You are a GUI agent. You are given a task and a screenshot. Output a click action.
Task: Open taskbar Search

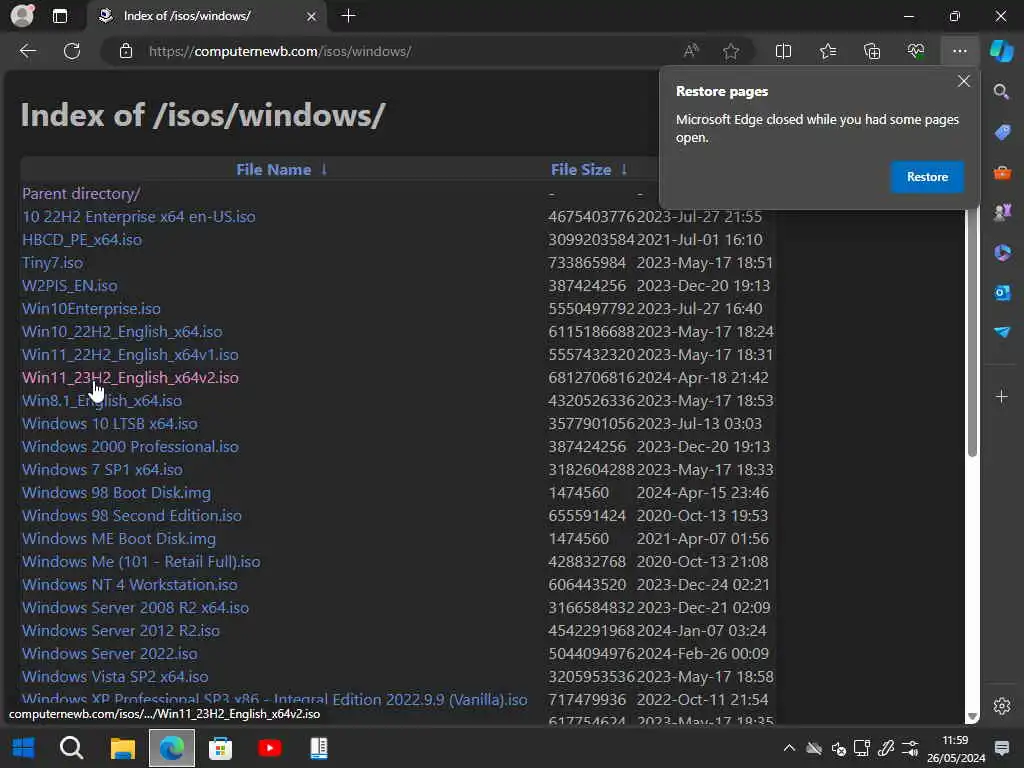tap(71, 748)
